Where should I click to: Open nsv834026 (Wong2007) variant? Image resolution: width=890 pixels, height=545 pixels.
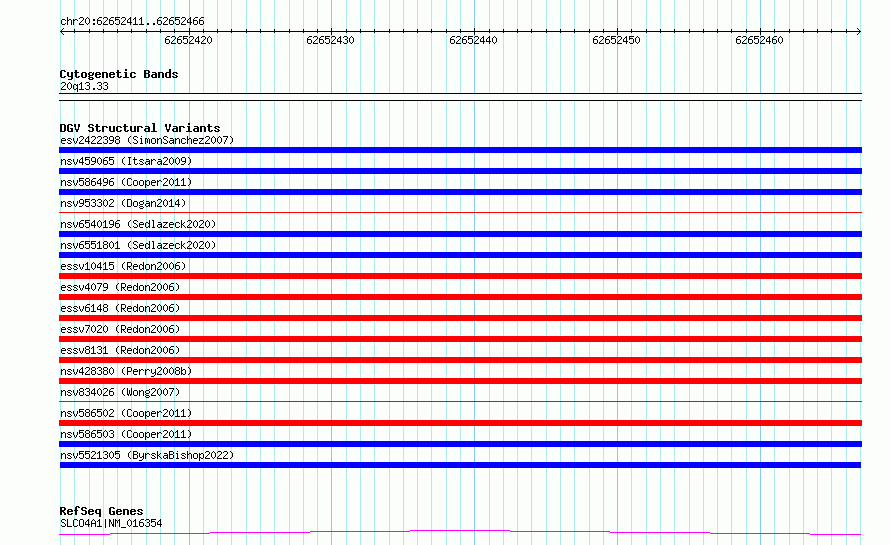click(120, 392)
